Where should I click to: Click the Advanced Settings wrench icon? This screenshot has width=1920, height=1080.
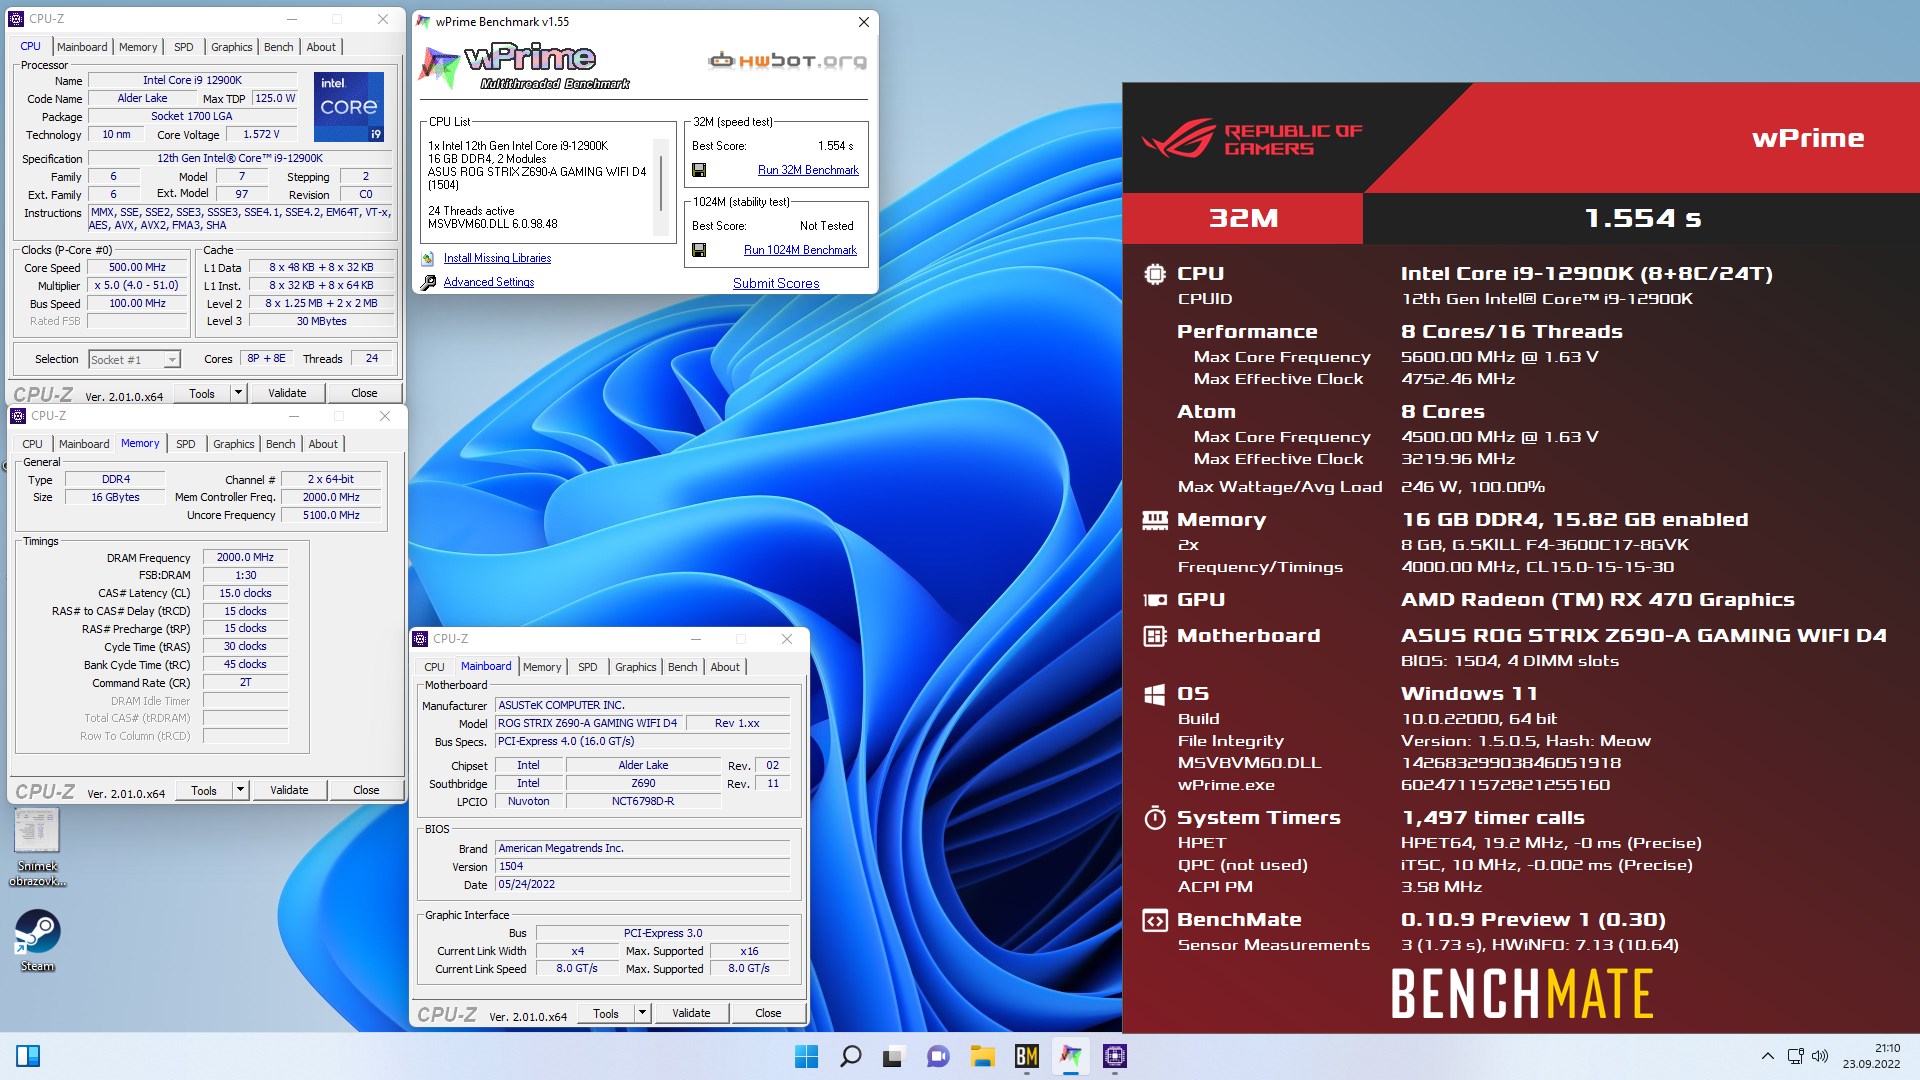pyautogui.click(x=428, y=282)
